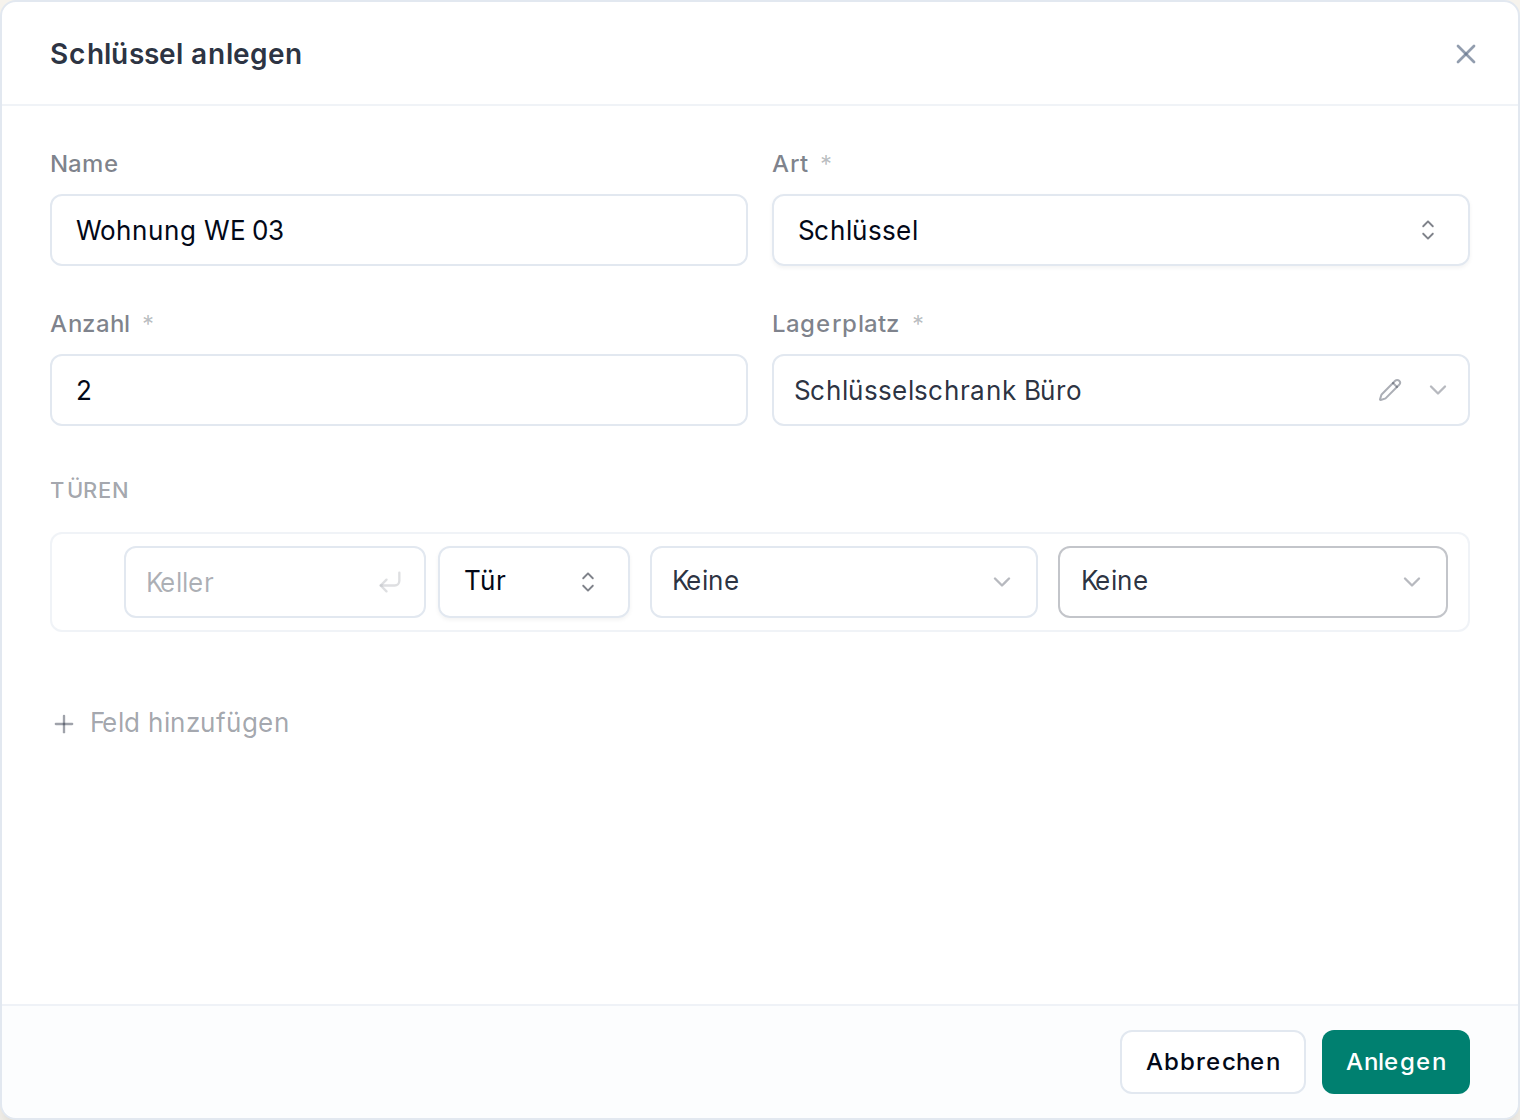
Task: Open the Art dropdown showing Schlüssel
Action: 1121,230
